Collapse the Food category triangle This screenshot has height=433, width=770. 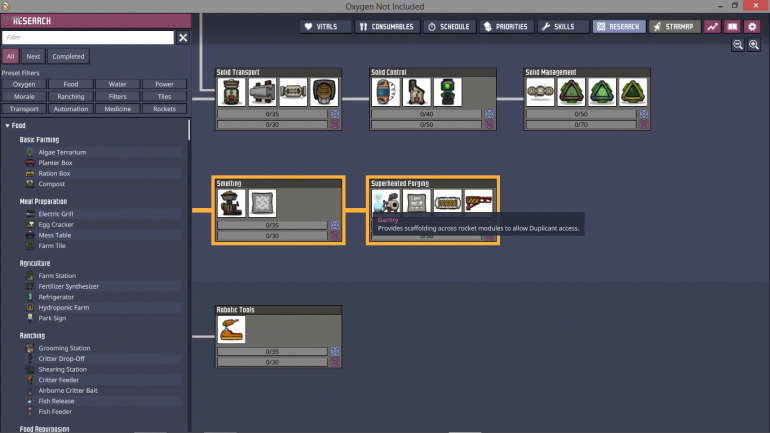point(7,126)
